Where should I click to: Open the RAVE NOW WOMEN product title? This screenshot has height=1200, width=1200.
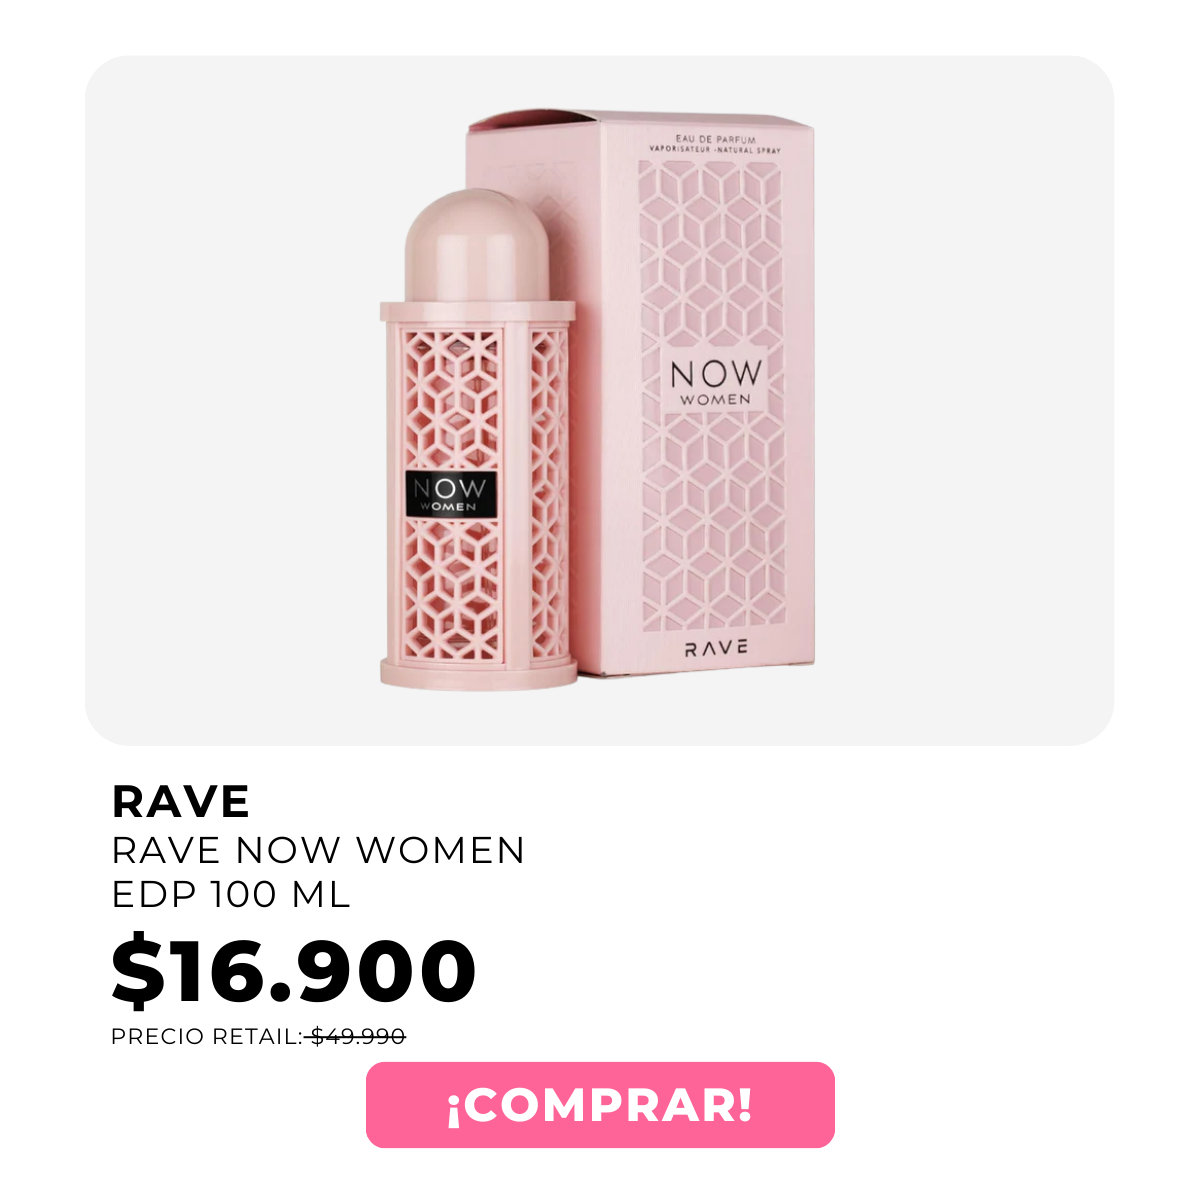[x=318, y=850]
